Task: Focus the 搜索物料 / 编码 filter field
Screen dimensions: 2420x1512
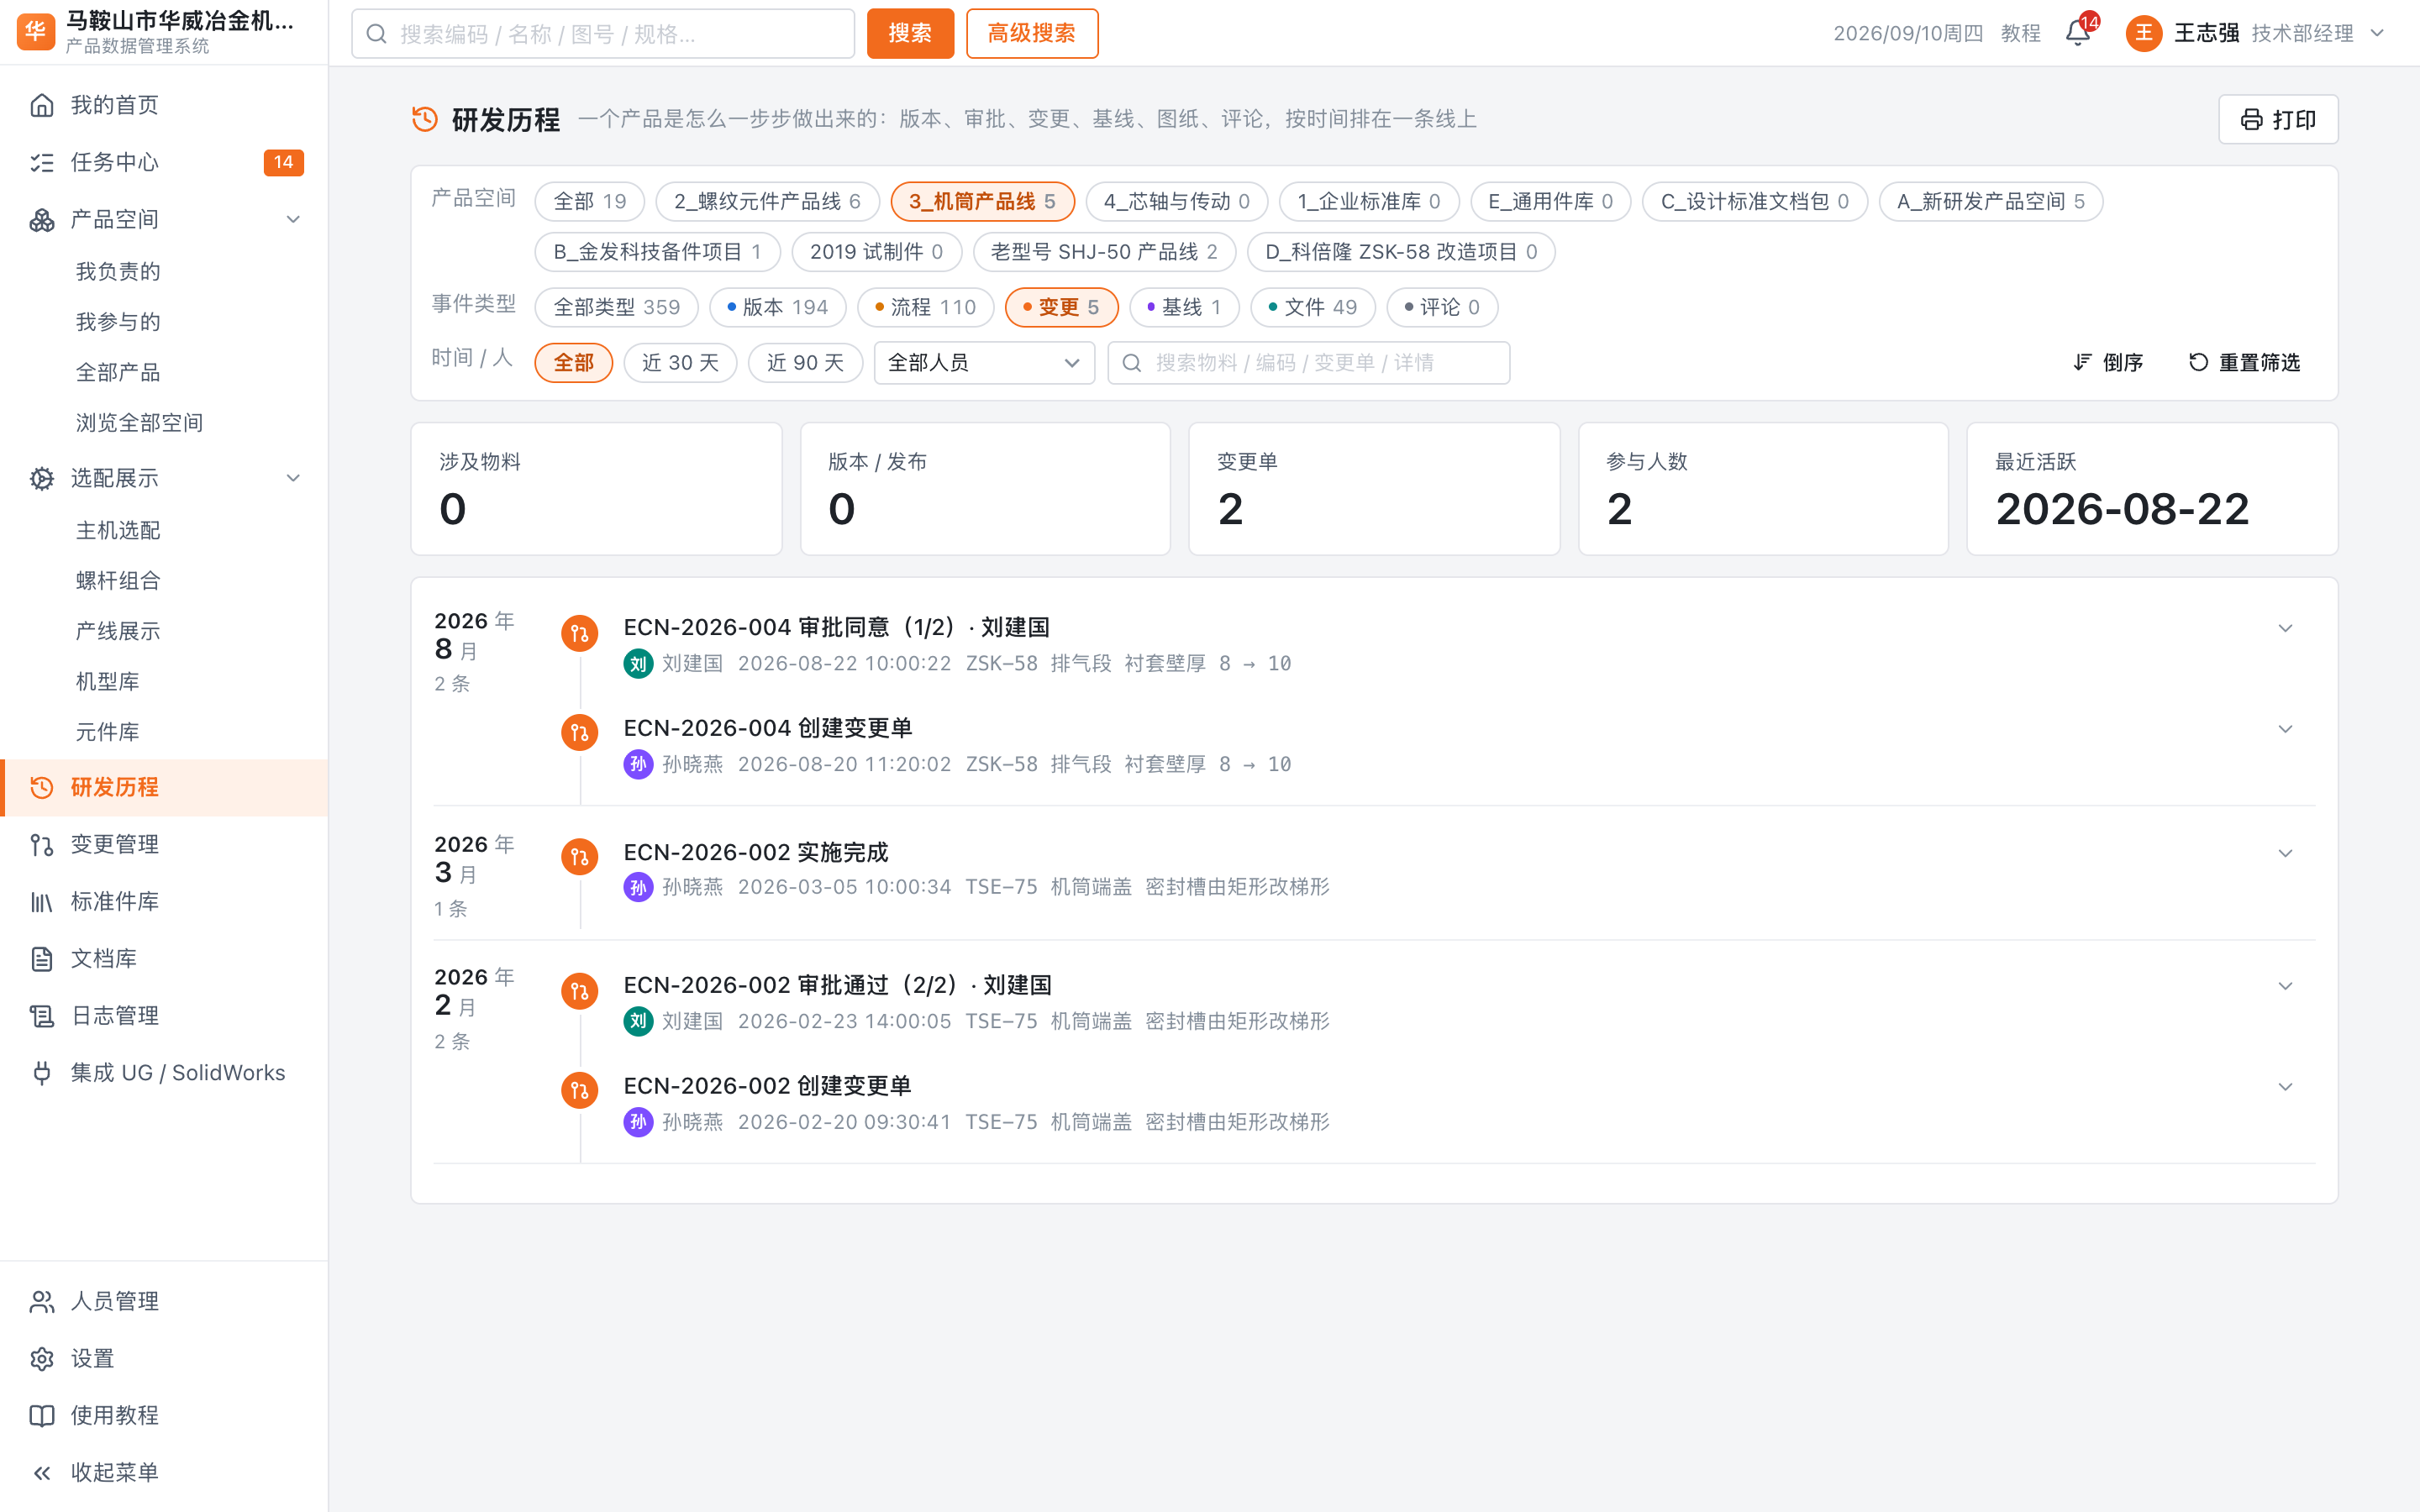Action: (x=1308, y=362)
